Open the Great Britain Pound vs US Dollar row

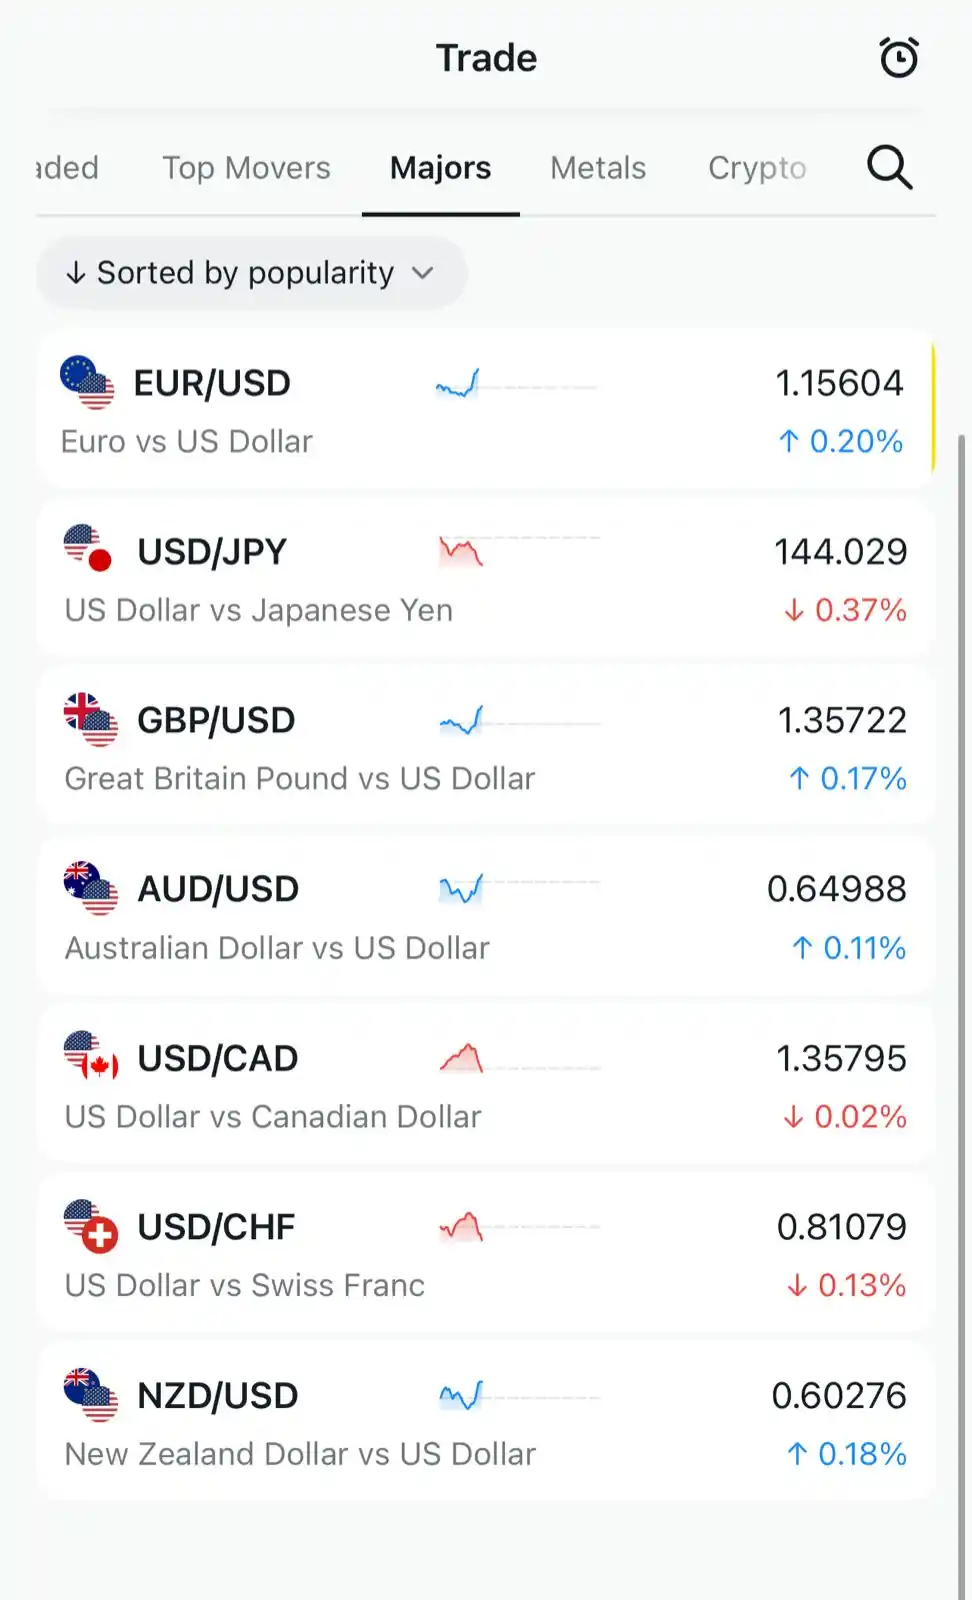click(x=486, y=748)
